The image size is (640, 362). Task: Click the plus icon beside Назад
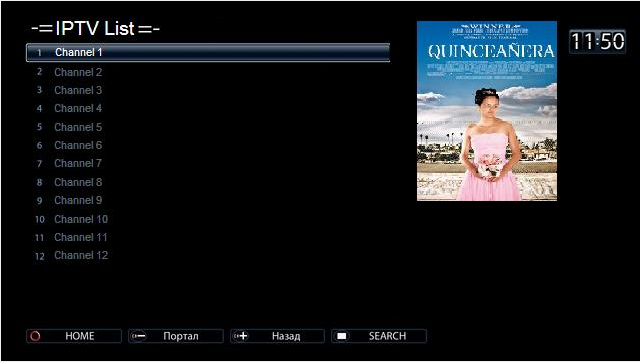[x=241, y=336]
